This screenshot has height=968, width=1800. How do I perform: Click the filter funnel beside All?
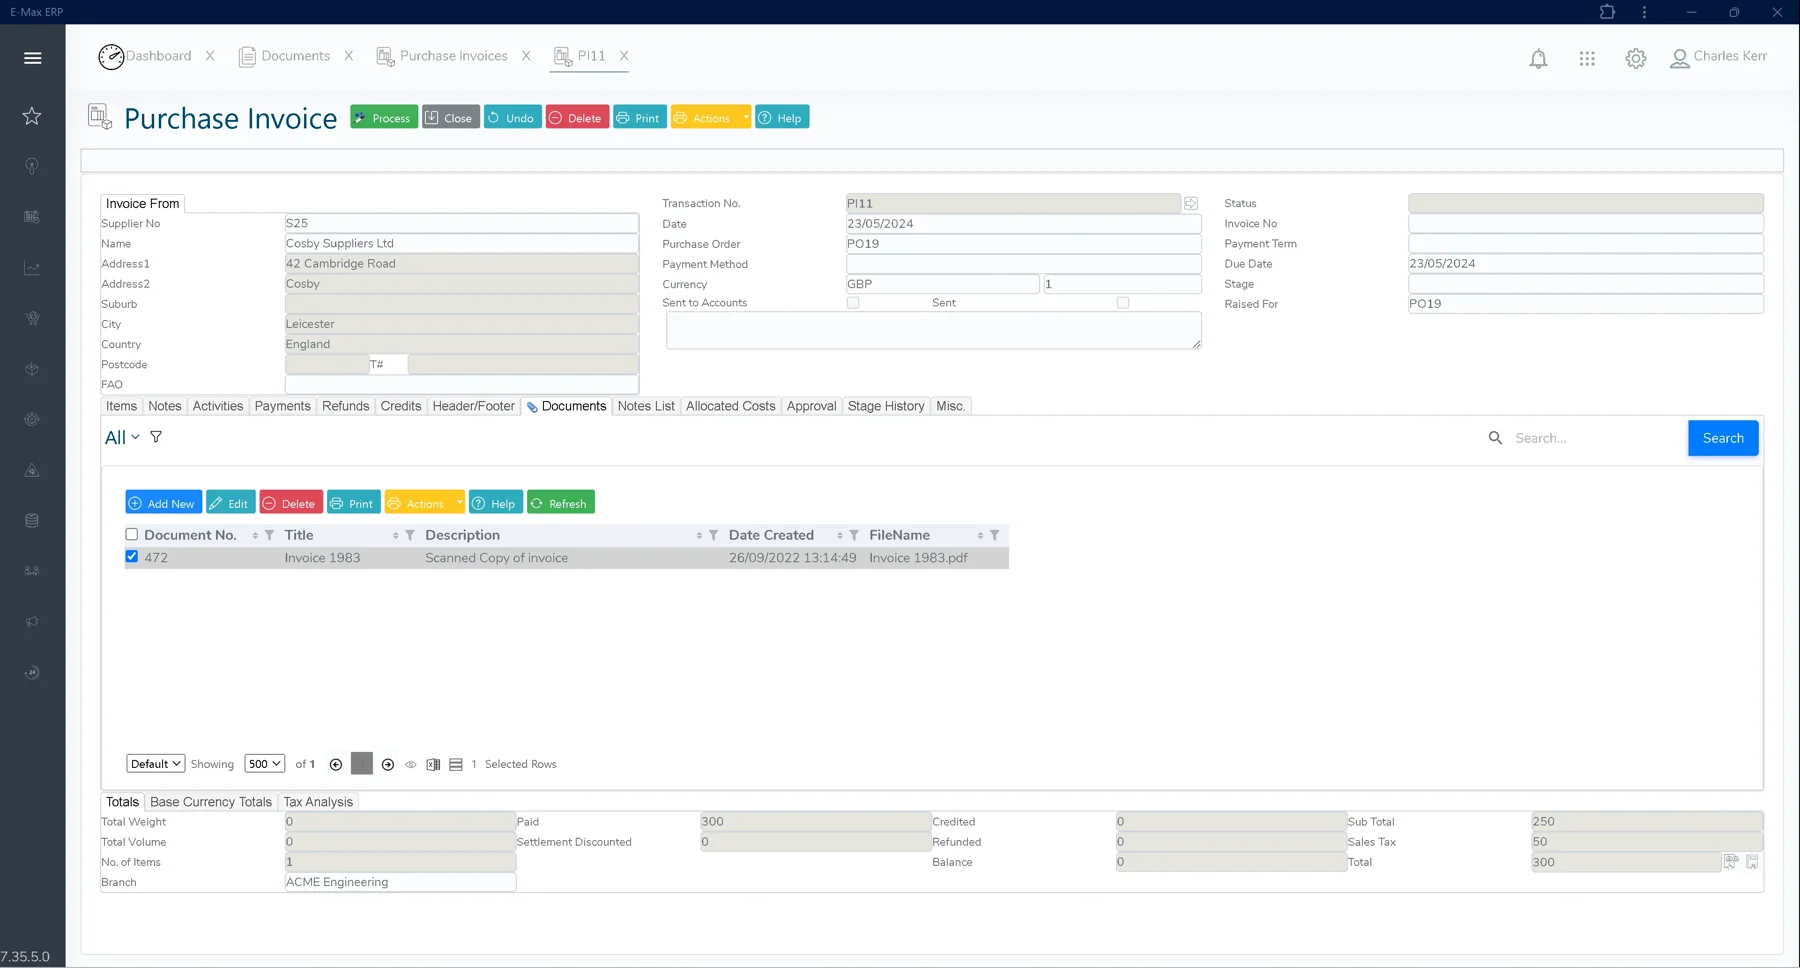156,437
